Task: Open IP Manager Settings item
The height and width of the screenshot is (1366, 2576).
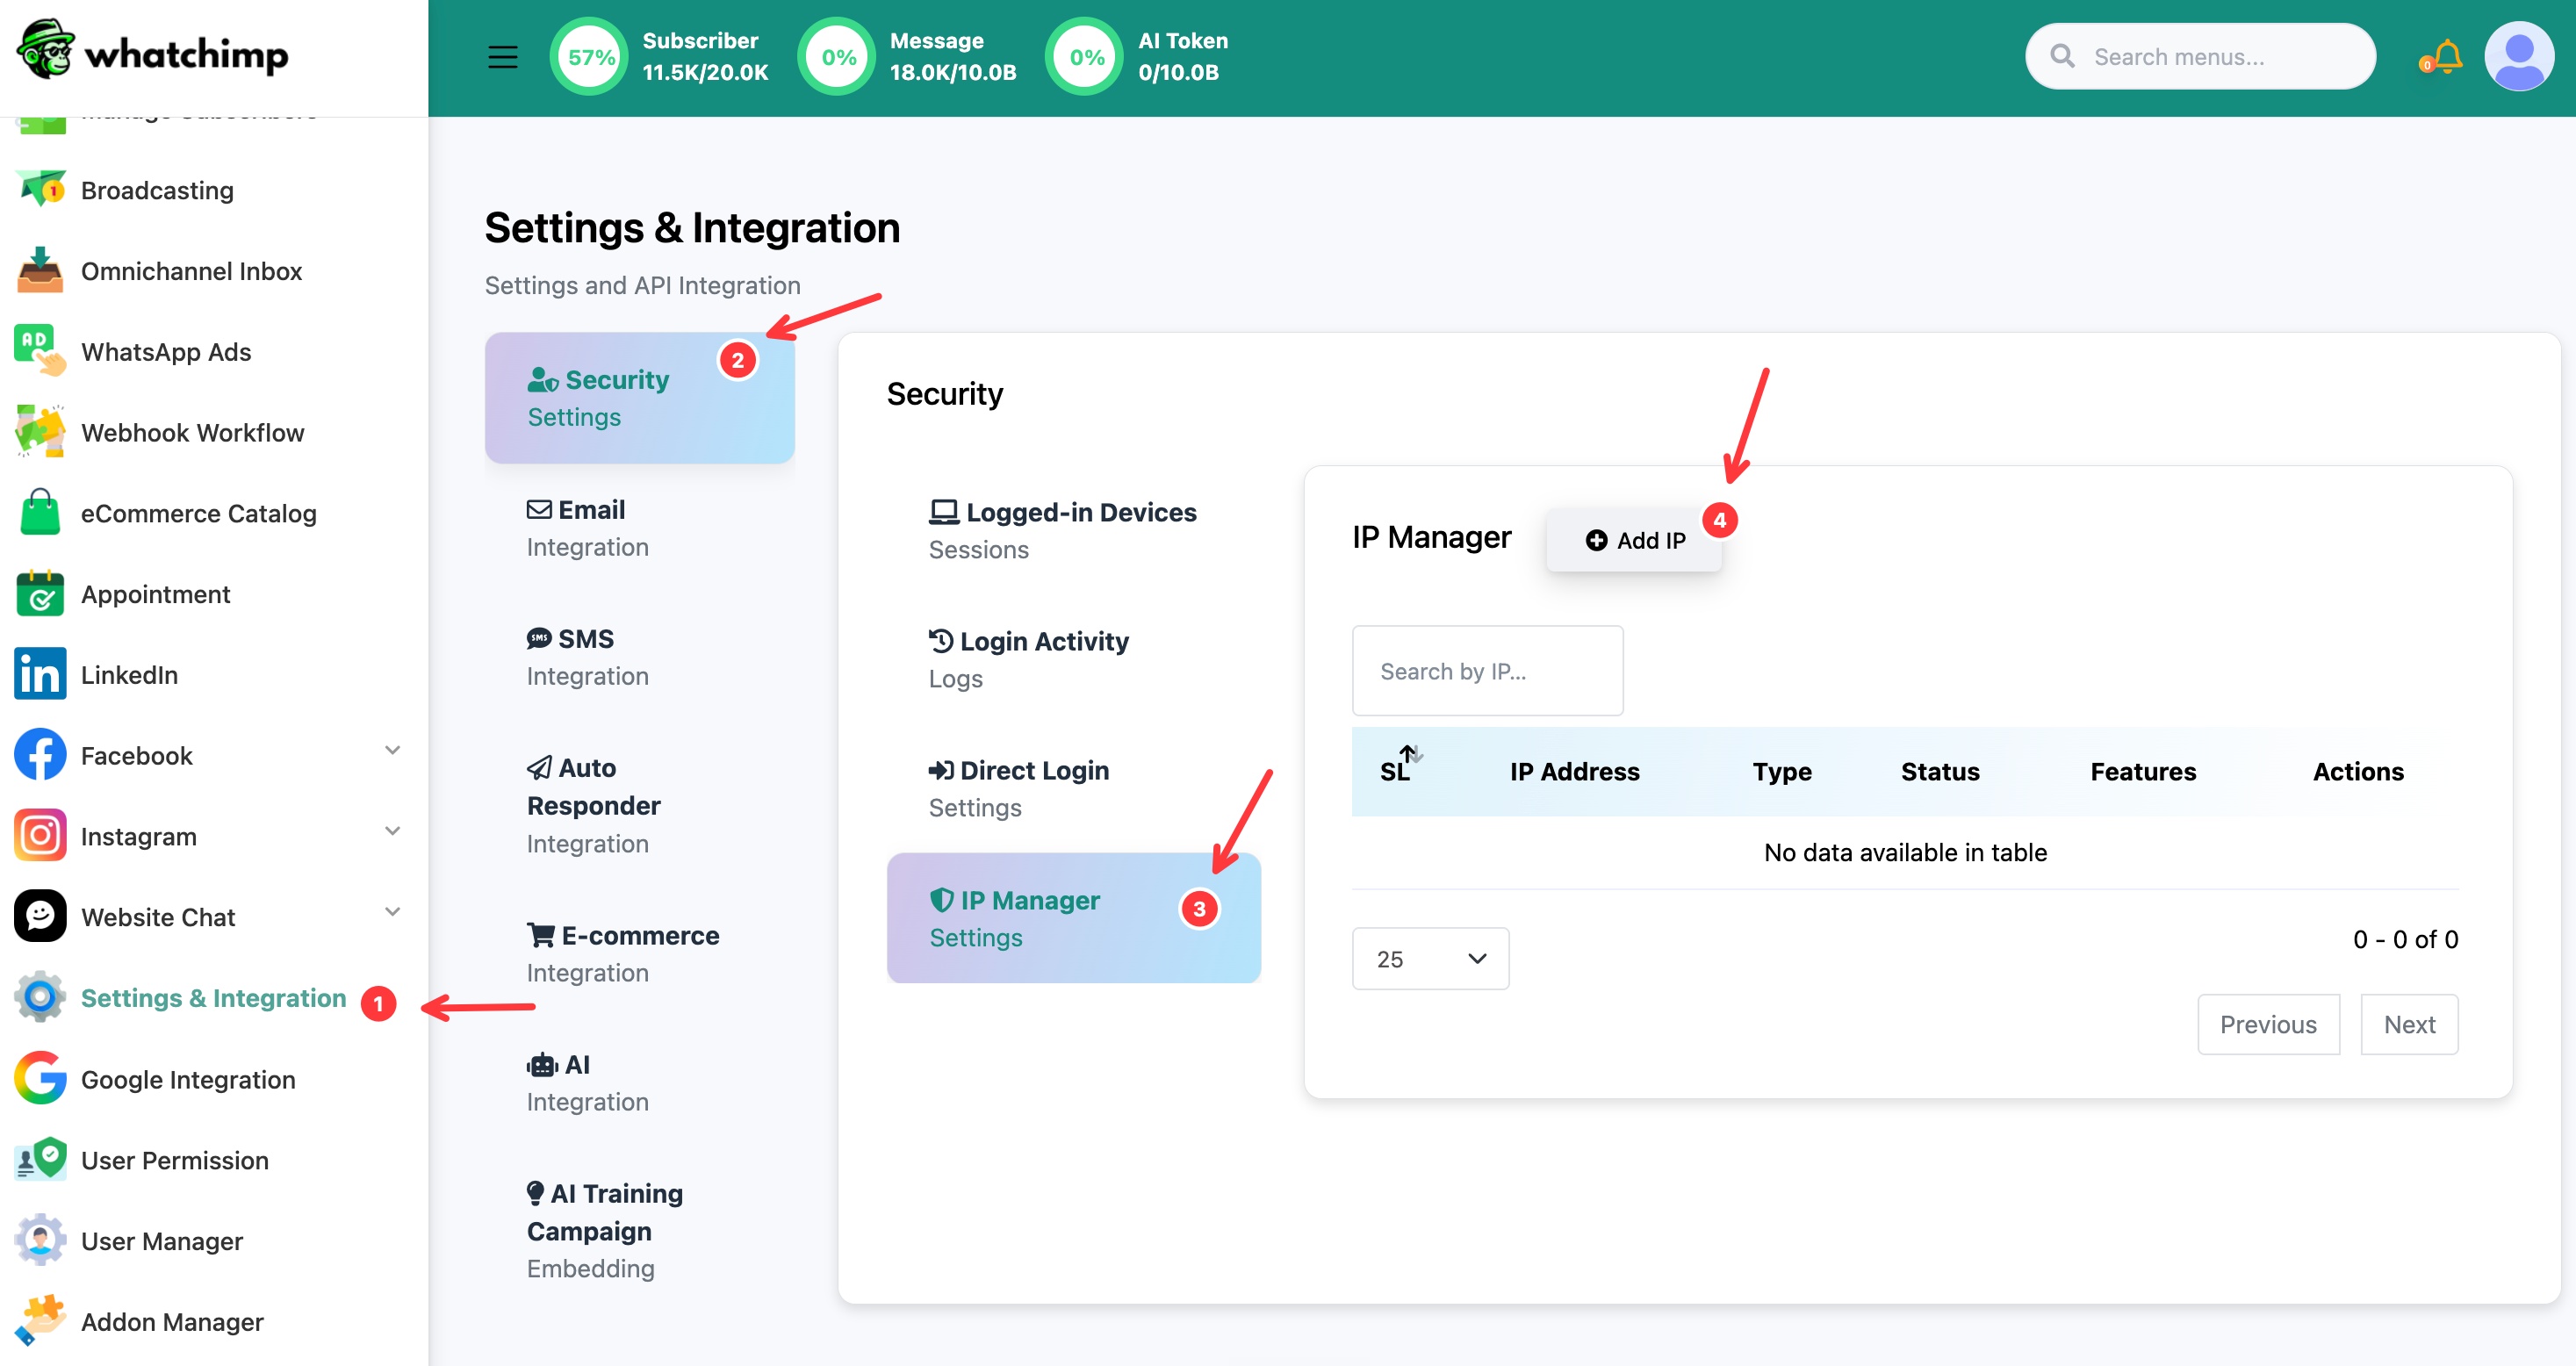Action: (1073, 918)
